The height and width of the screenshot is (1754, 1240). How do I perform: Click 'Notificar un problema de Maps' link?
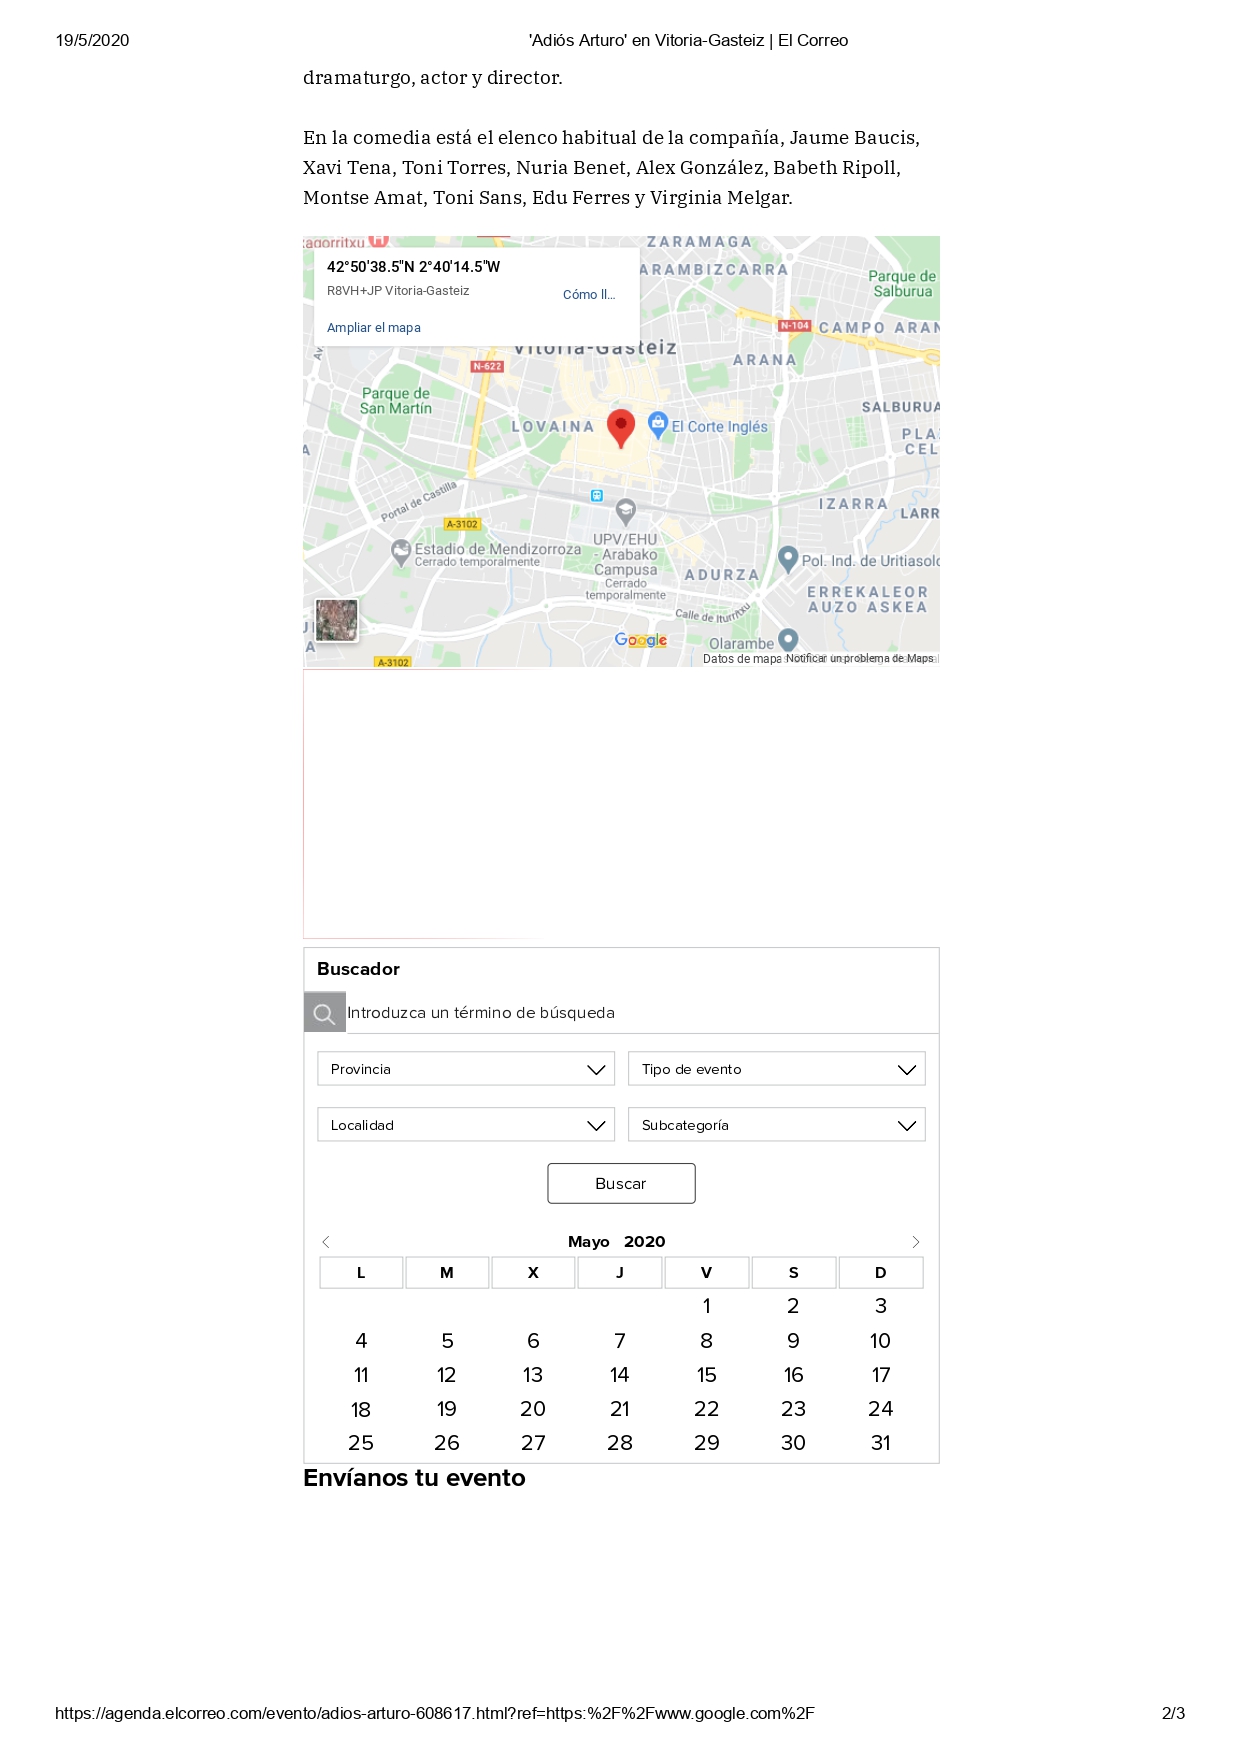860,659
